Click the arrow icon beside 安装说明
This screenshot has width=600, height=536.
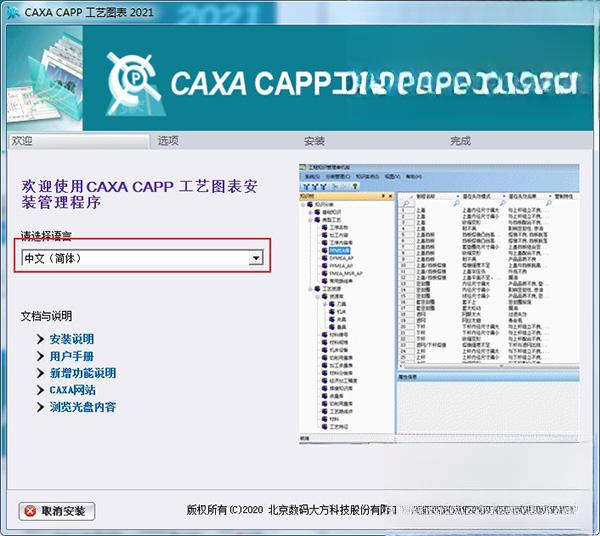point(41,339)
